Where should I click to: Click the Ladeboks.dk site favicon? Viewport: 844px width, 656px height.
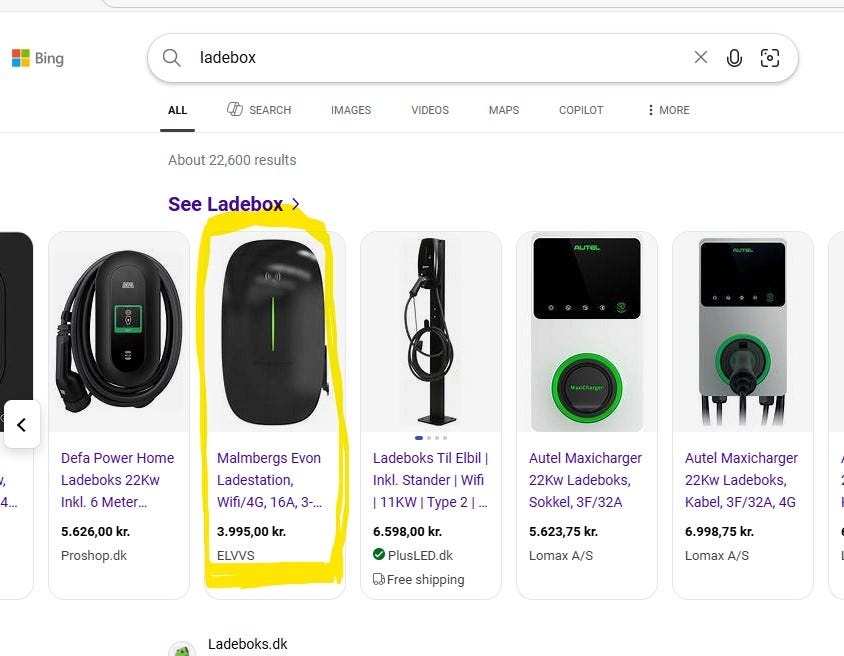click(x=181, y=649)
